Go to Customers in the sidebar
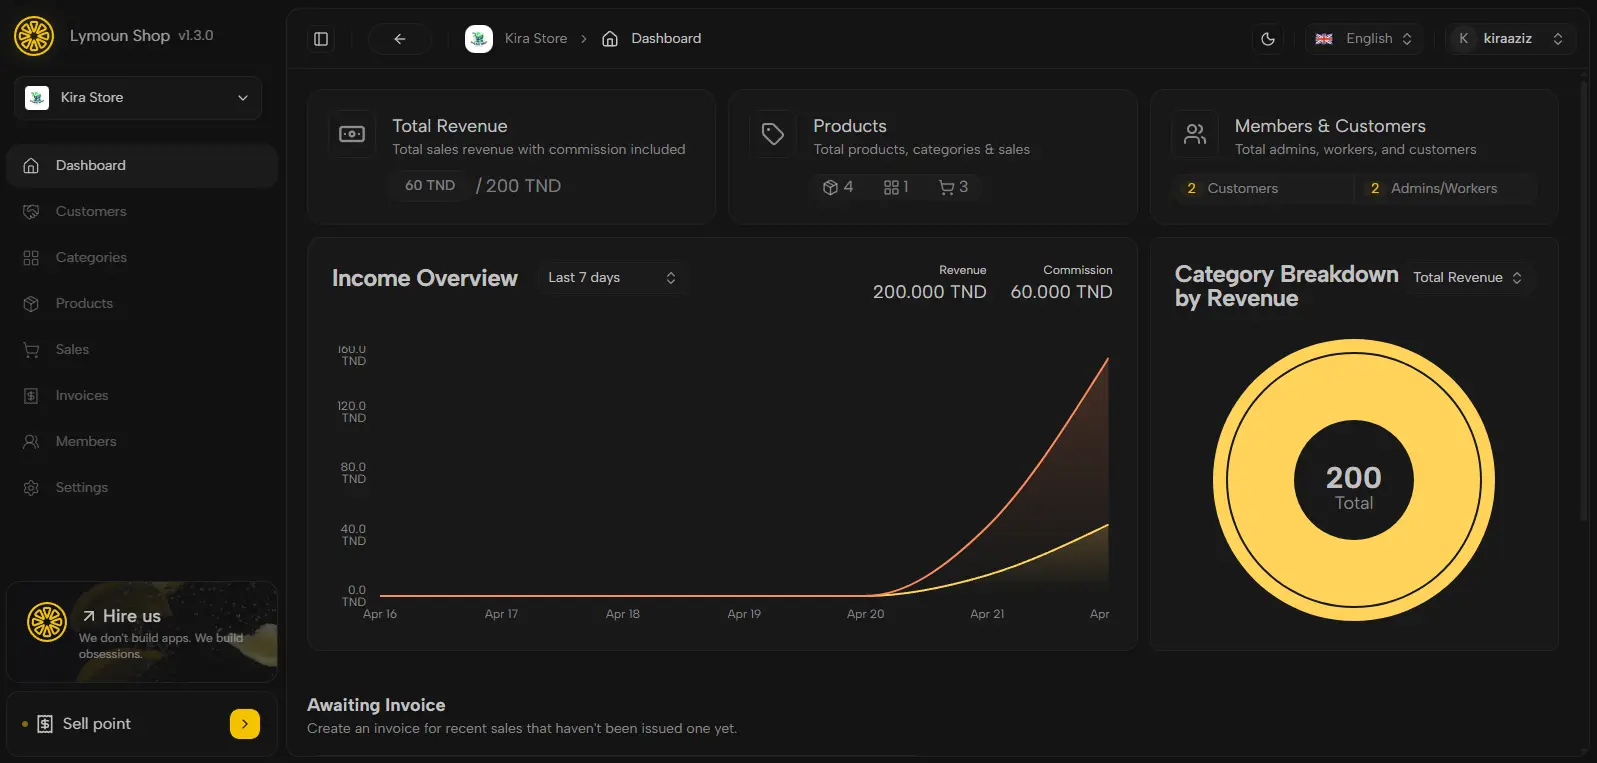Screen dimensions: 1597x763 91,212
